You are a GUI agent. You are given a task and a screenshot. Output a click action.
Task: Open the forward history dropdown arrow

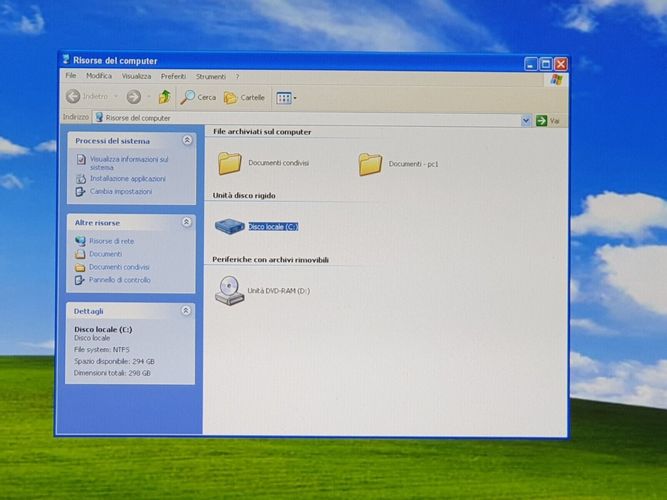tap(148, 97)
